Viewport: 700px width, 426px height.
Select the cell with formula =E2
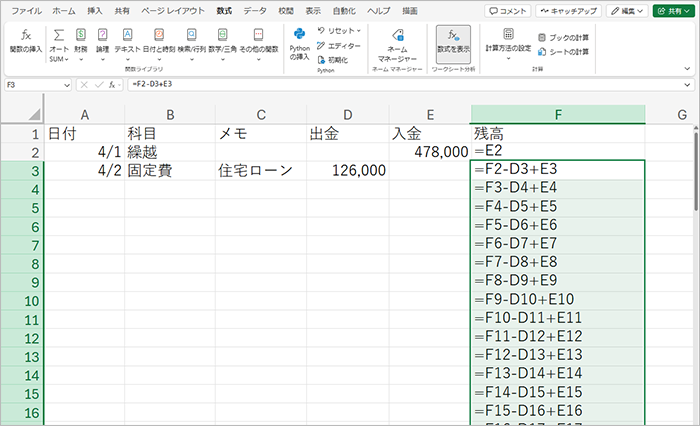(x=558, y=152)
